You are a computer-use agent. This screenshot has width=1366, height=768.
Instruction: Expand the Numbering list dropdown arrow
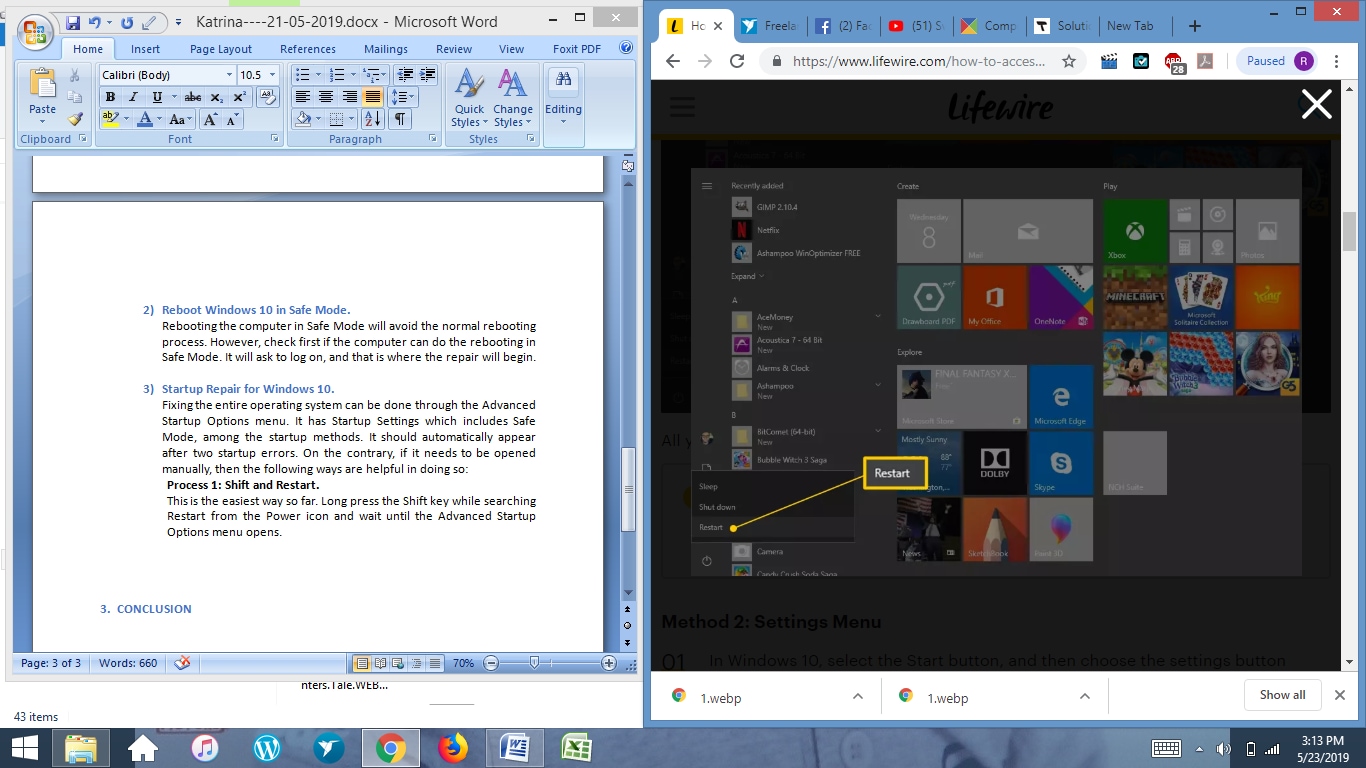[x=351, y=75]
